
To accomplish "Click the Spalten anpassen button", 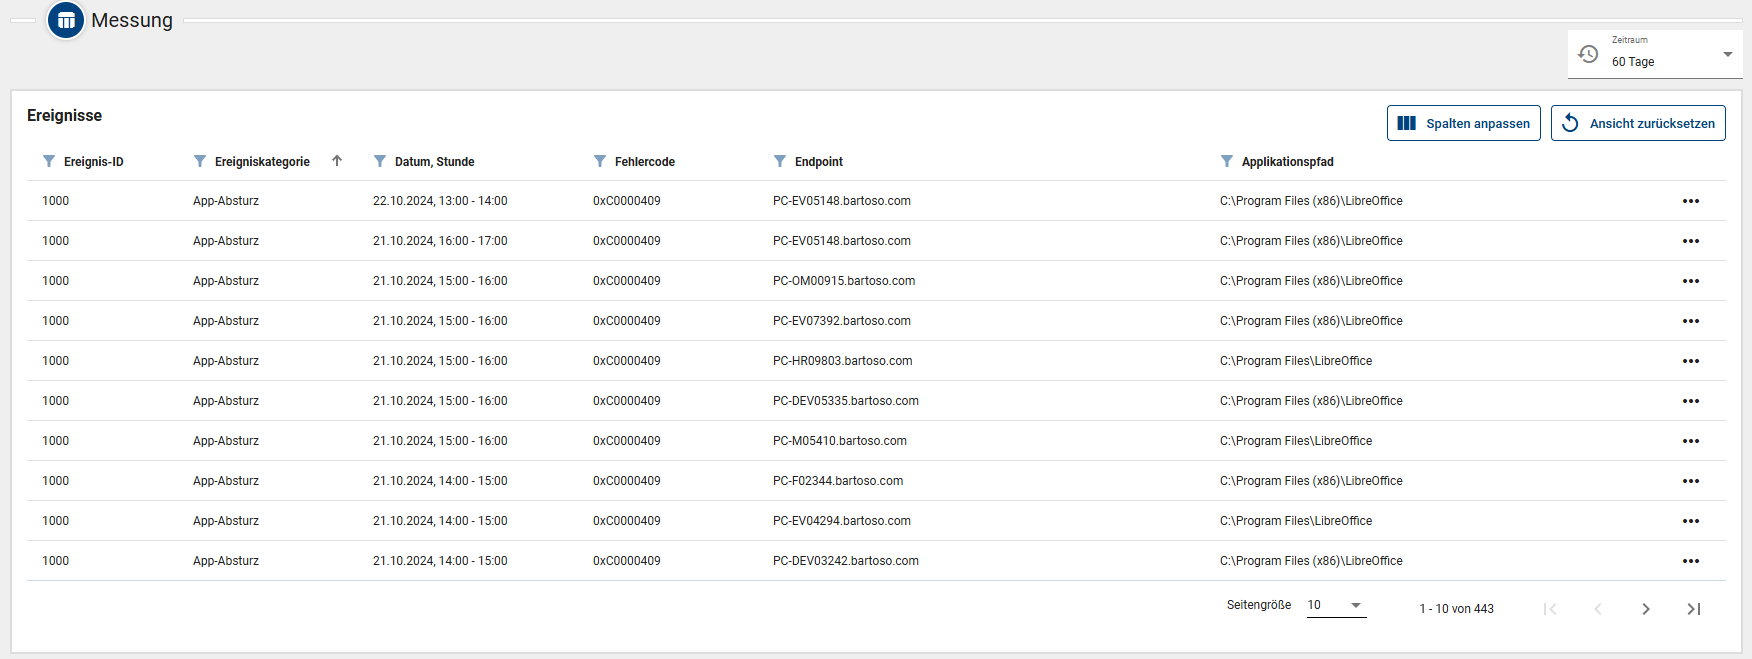I will pyautogui.click(x=1463, y=123).
